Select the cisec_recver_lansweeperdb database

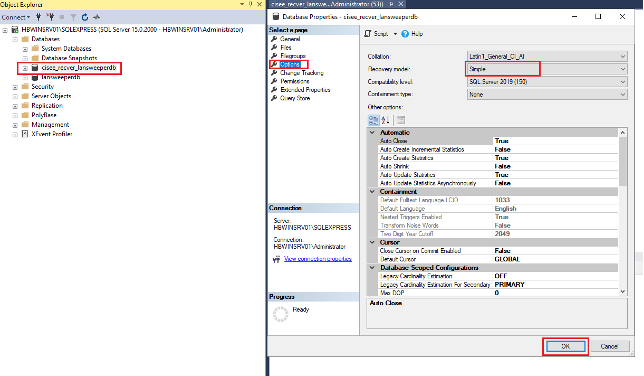pos(79,68)
